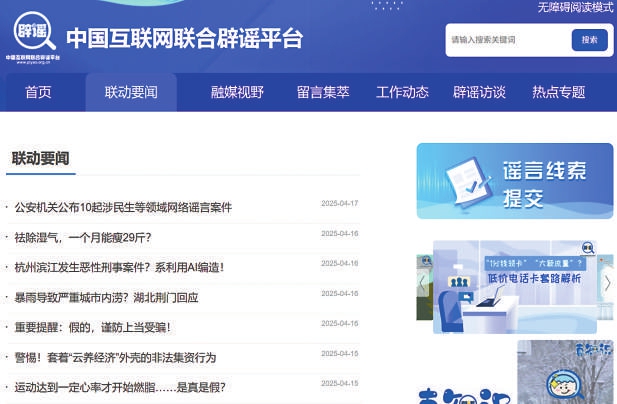The height and width of the screenshot is (404, 617).
Task: Open the 辟谣访谈 section
Action: 479,92
